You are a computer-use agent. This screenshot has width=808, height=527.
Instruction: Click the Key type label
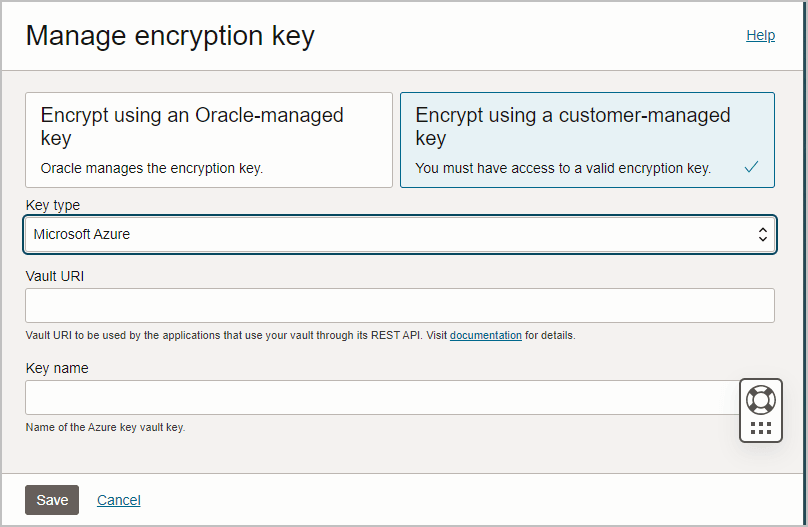(x=52, y=205)
